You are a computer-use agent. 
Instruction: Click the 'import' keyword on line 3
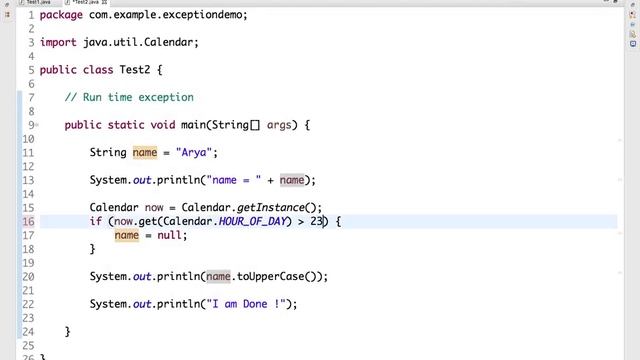58,42
